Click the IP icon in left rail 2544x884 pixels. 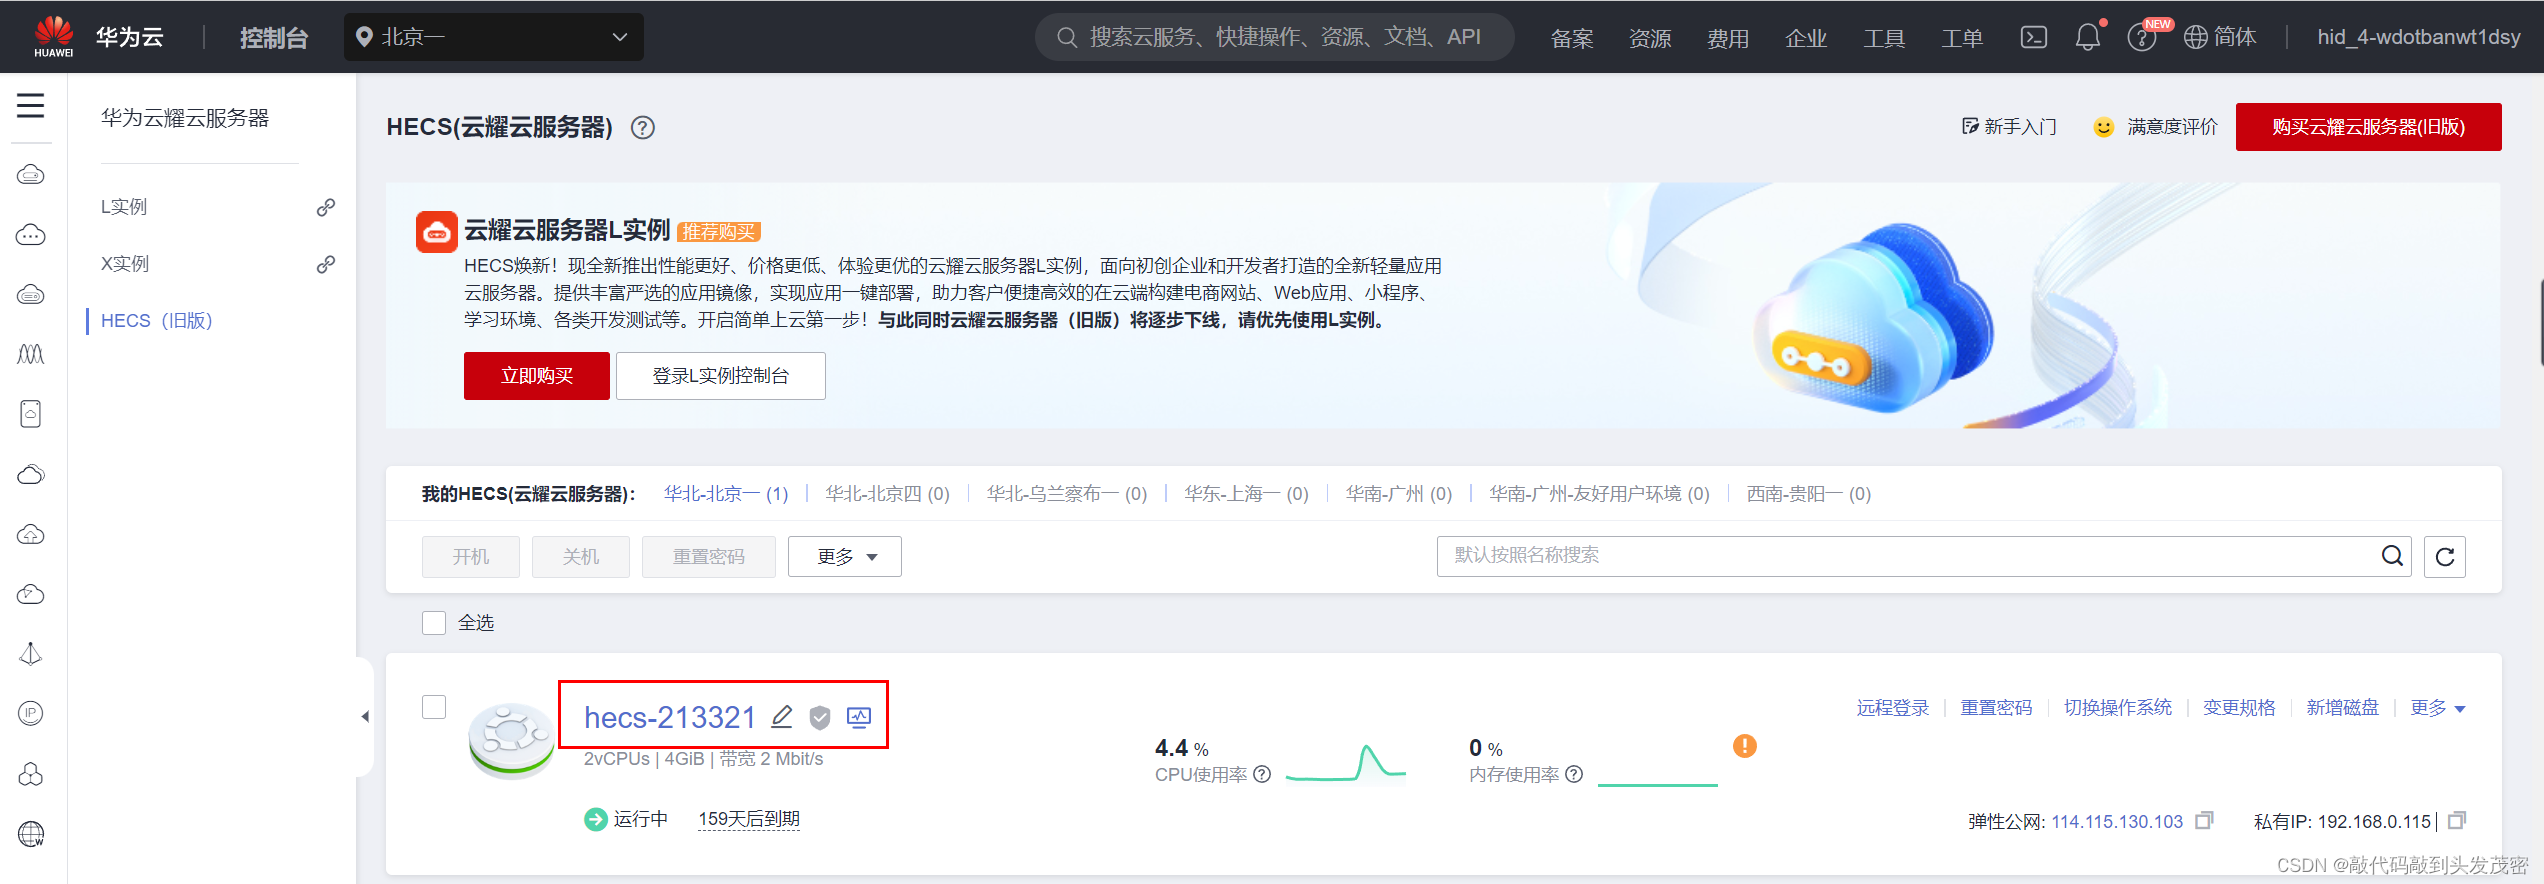(x=31, y=713)
